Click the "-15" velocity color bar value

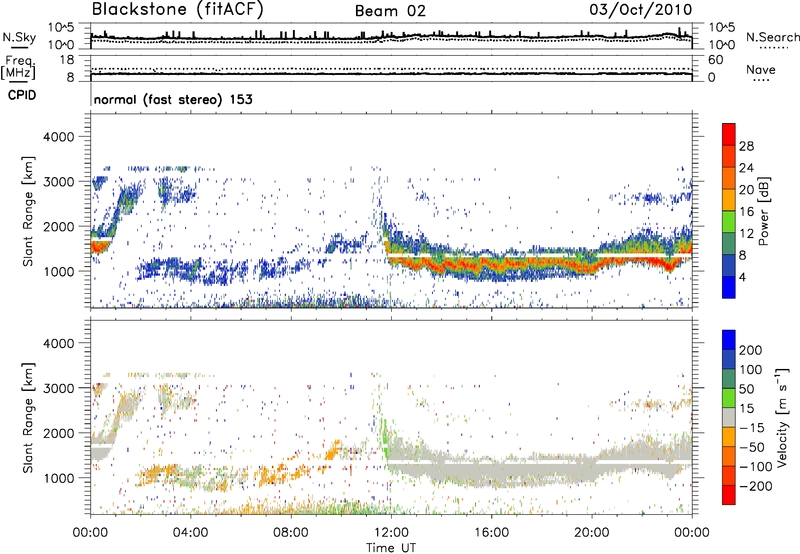(751, 428)
